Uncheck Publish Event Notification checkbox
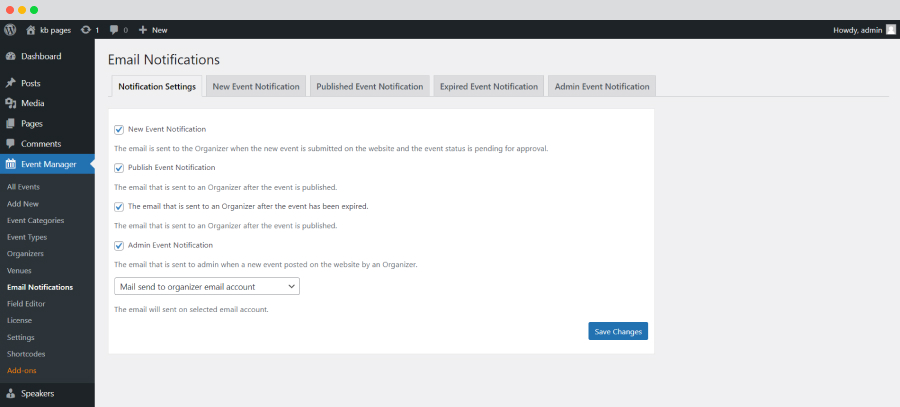Image resolution: width=900 pixels, height=407 pixels. (x=119, y=168)
